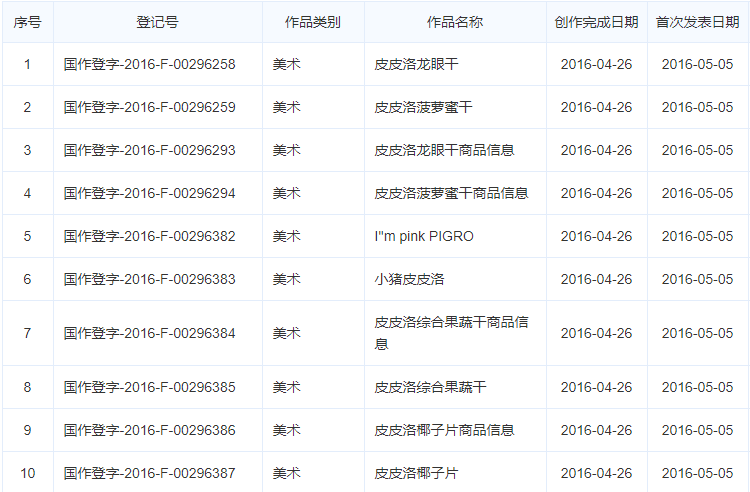
Task: Click work name 小猪皮皮洛
Action: click(x=409, y=279)
